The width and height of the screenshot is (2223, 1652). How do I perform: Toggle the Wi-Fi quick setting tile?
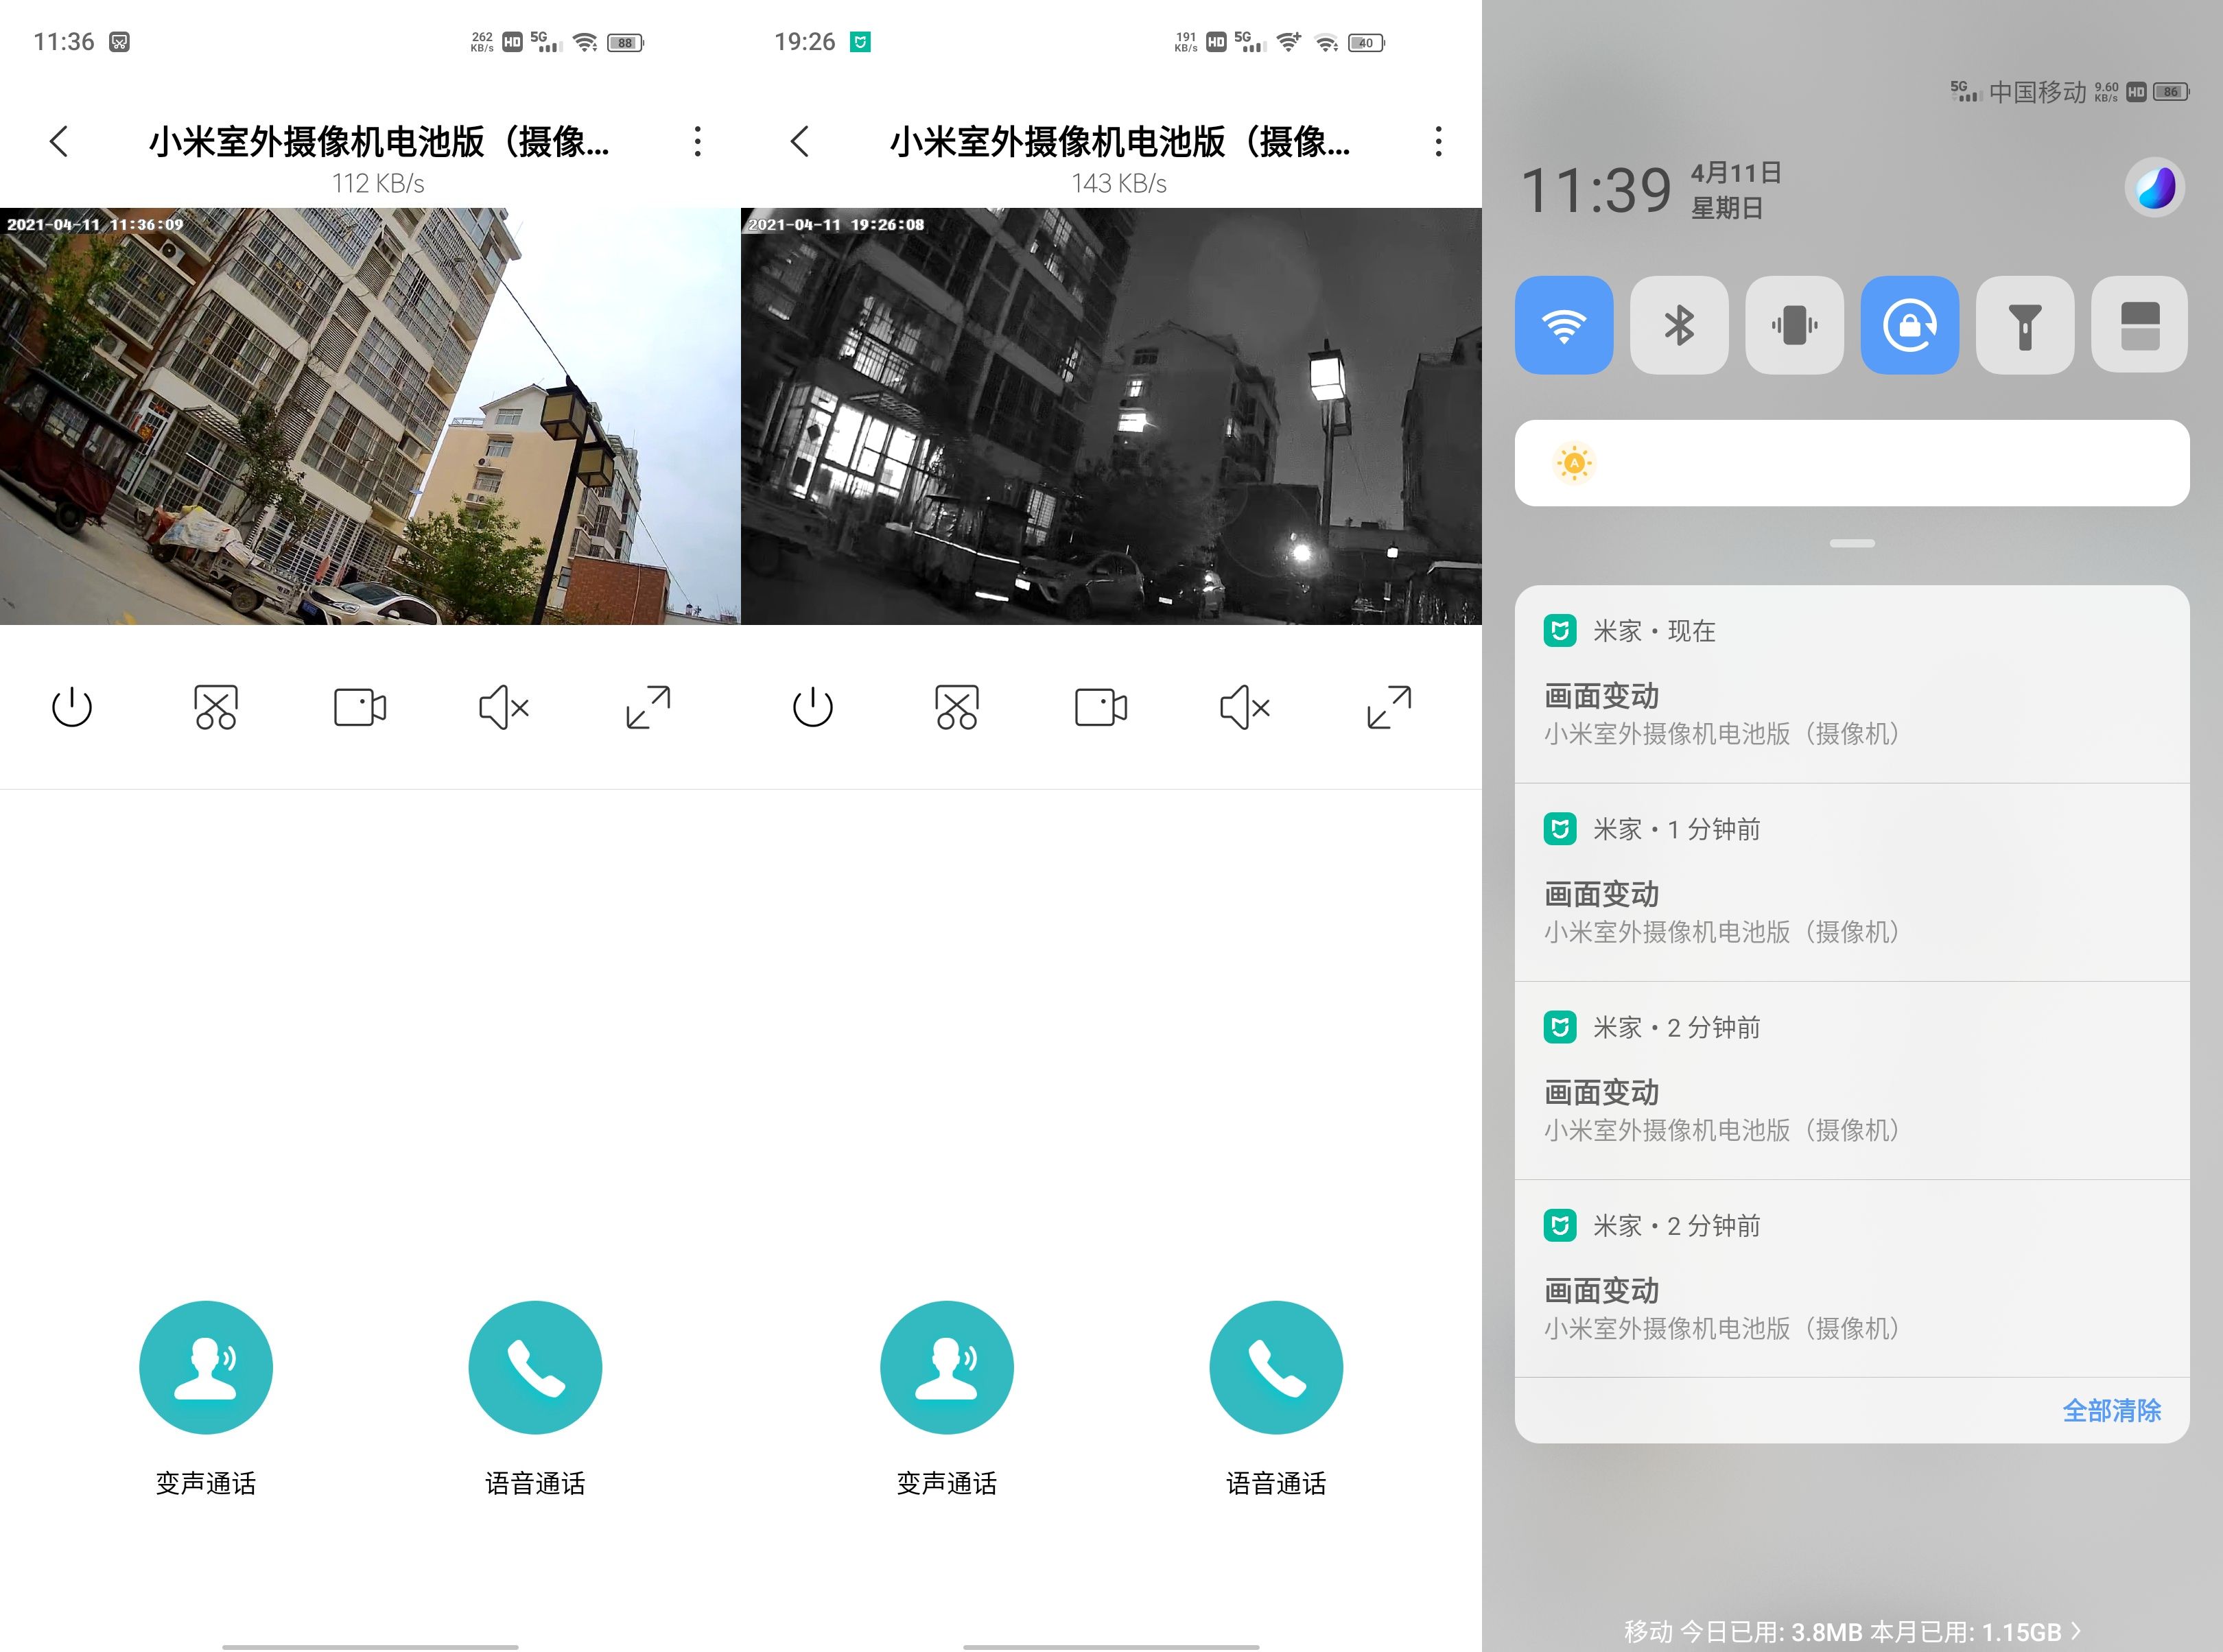tap(1564, 325)
